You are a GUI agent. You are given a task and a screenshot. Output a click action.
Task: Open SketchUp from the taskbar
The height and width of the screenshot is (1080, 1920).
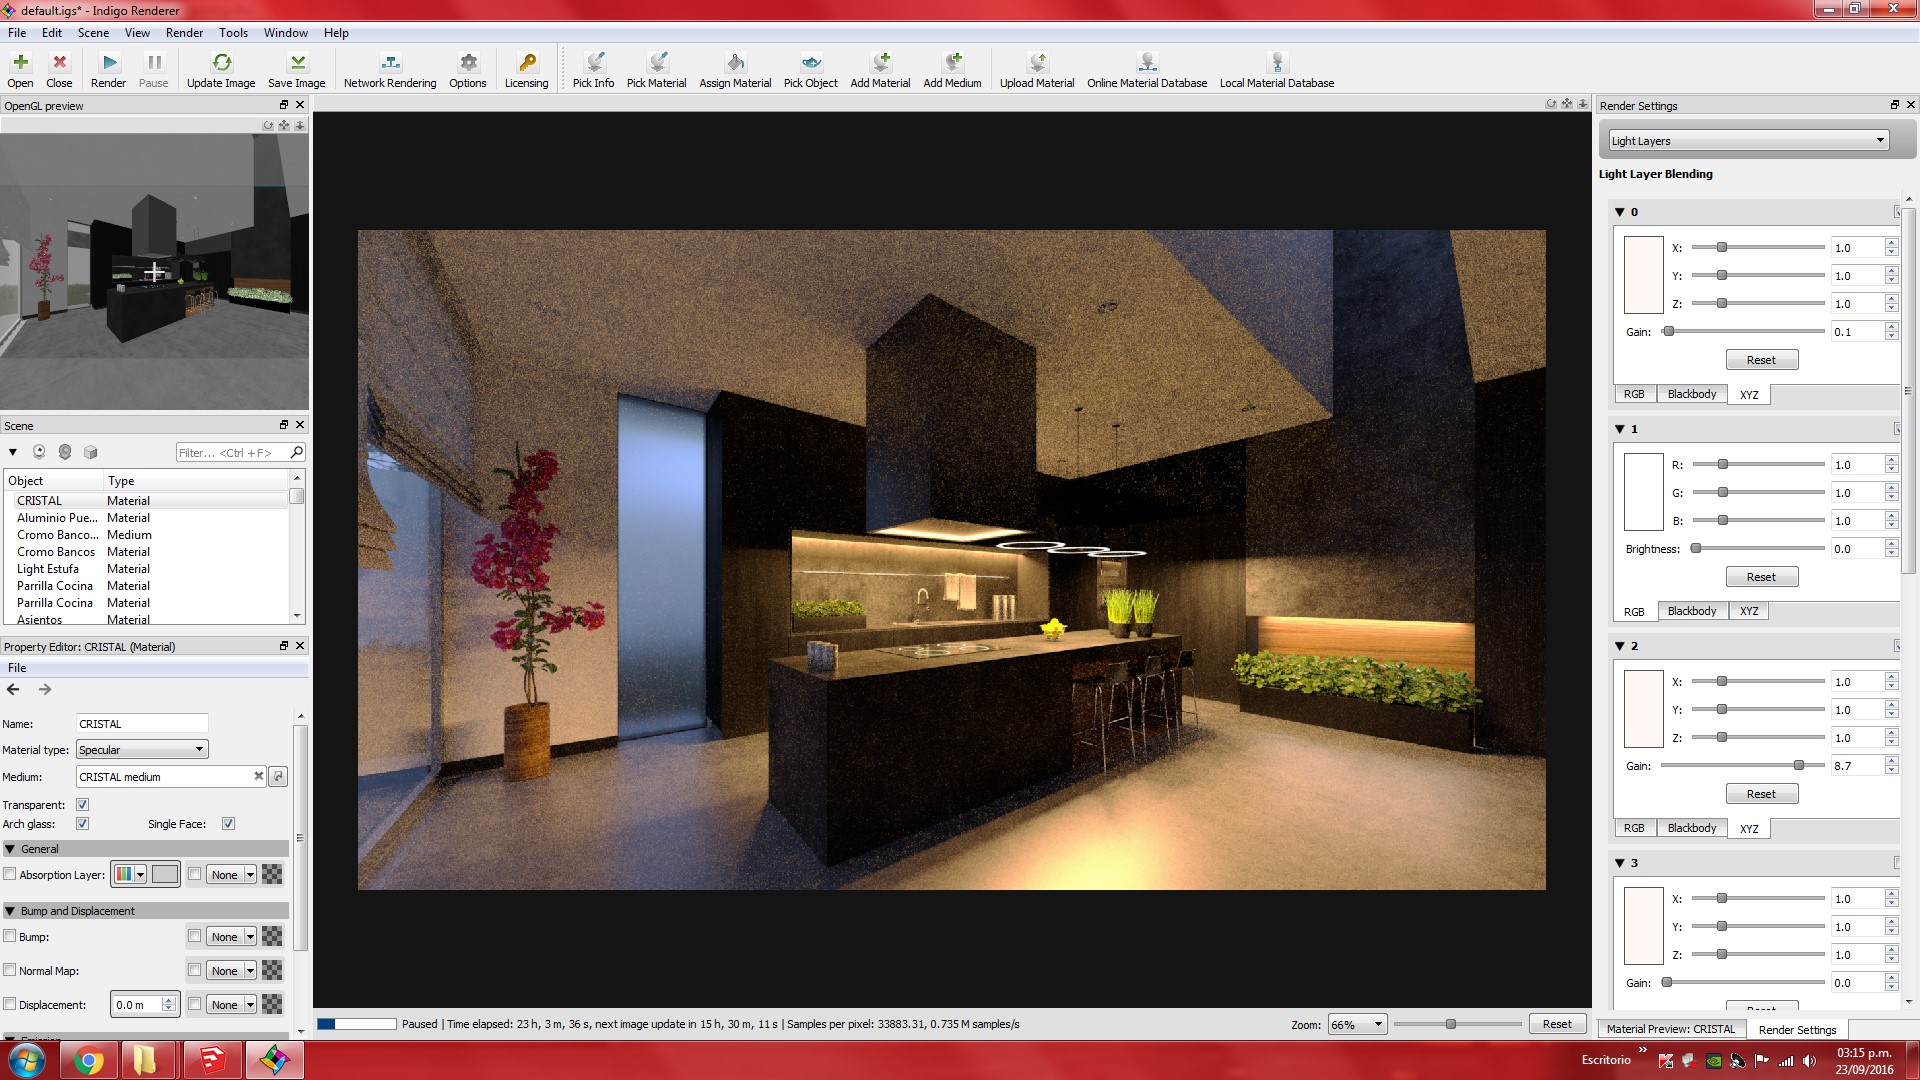click(211, 1060)
